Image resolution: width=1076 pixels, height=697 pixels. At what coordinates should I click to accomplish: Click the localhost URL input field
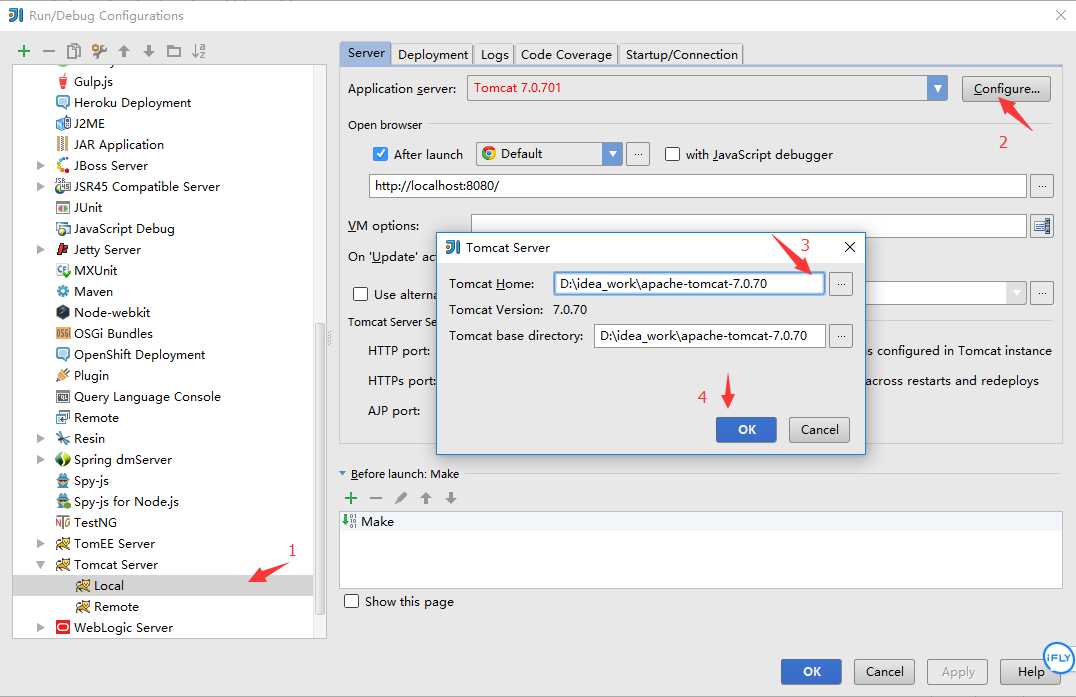[x=697, y=186]
